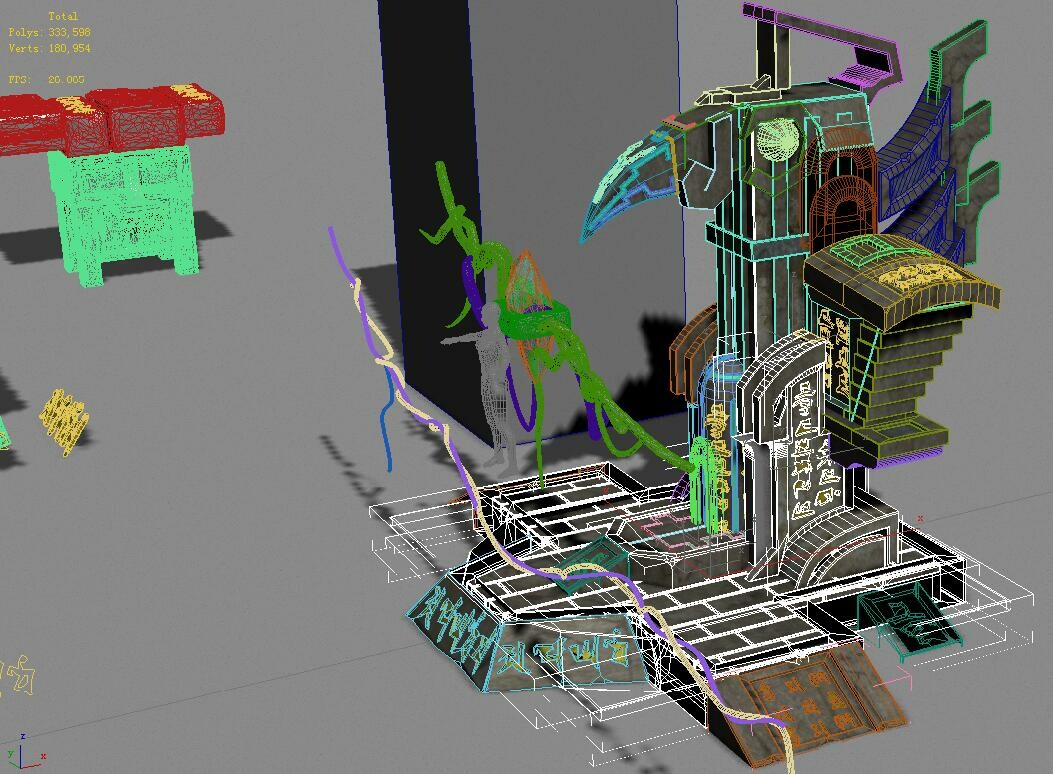This screenshot has height=774, width=1053.
Task: Click the red X gizmo label near the monument base
Action: [920, 518]
